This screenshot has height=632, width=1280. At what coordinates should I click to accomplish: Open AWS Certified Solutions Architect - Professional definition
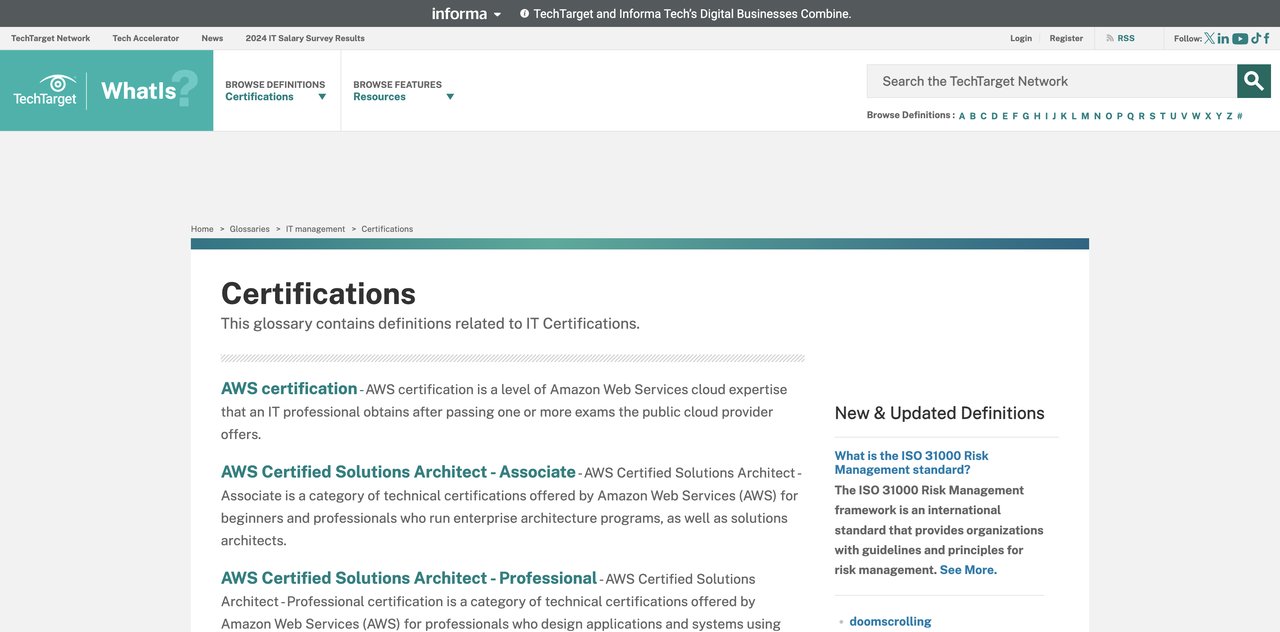[409, 578]
